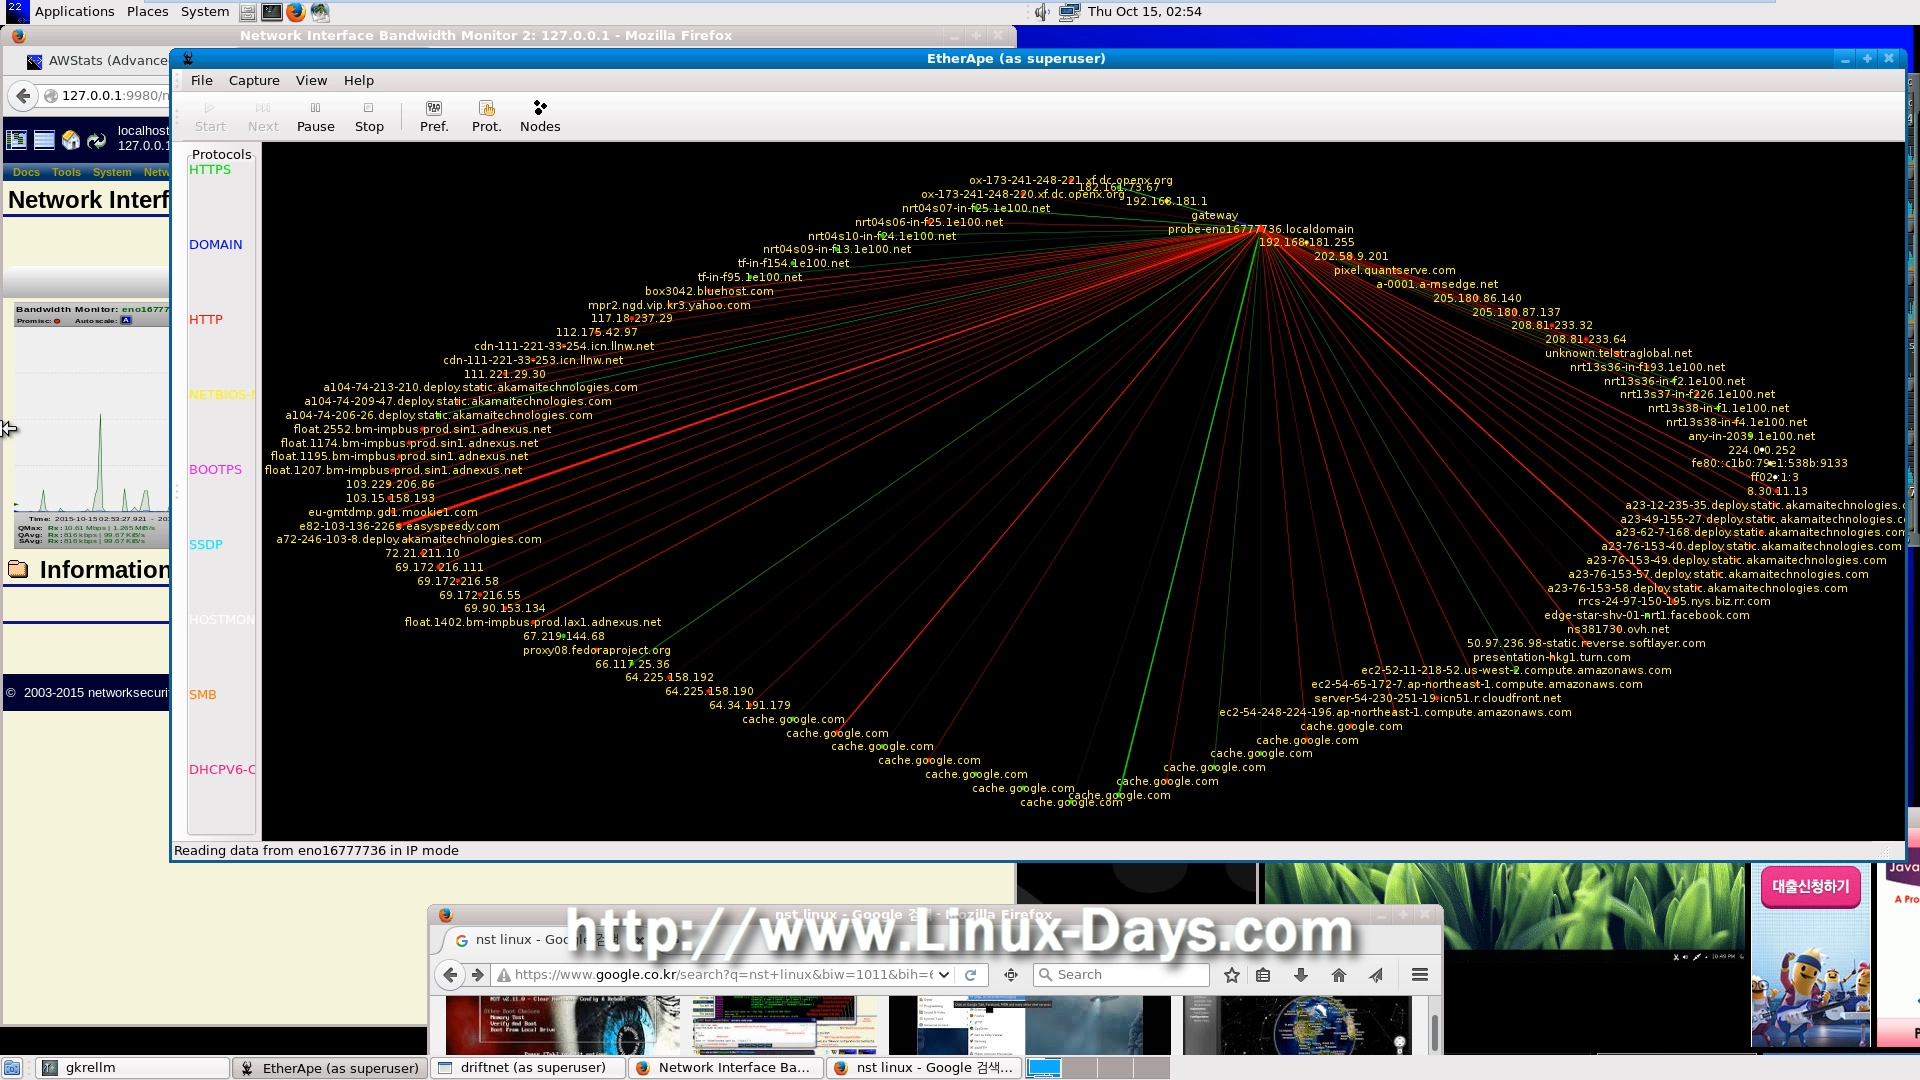Image resolution: width=1920 pixels, height=1080 pixels.
Task: Open URL history dropdown in Google Firefox
Action: pos(943,974)
